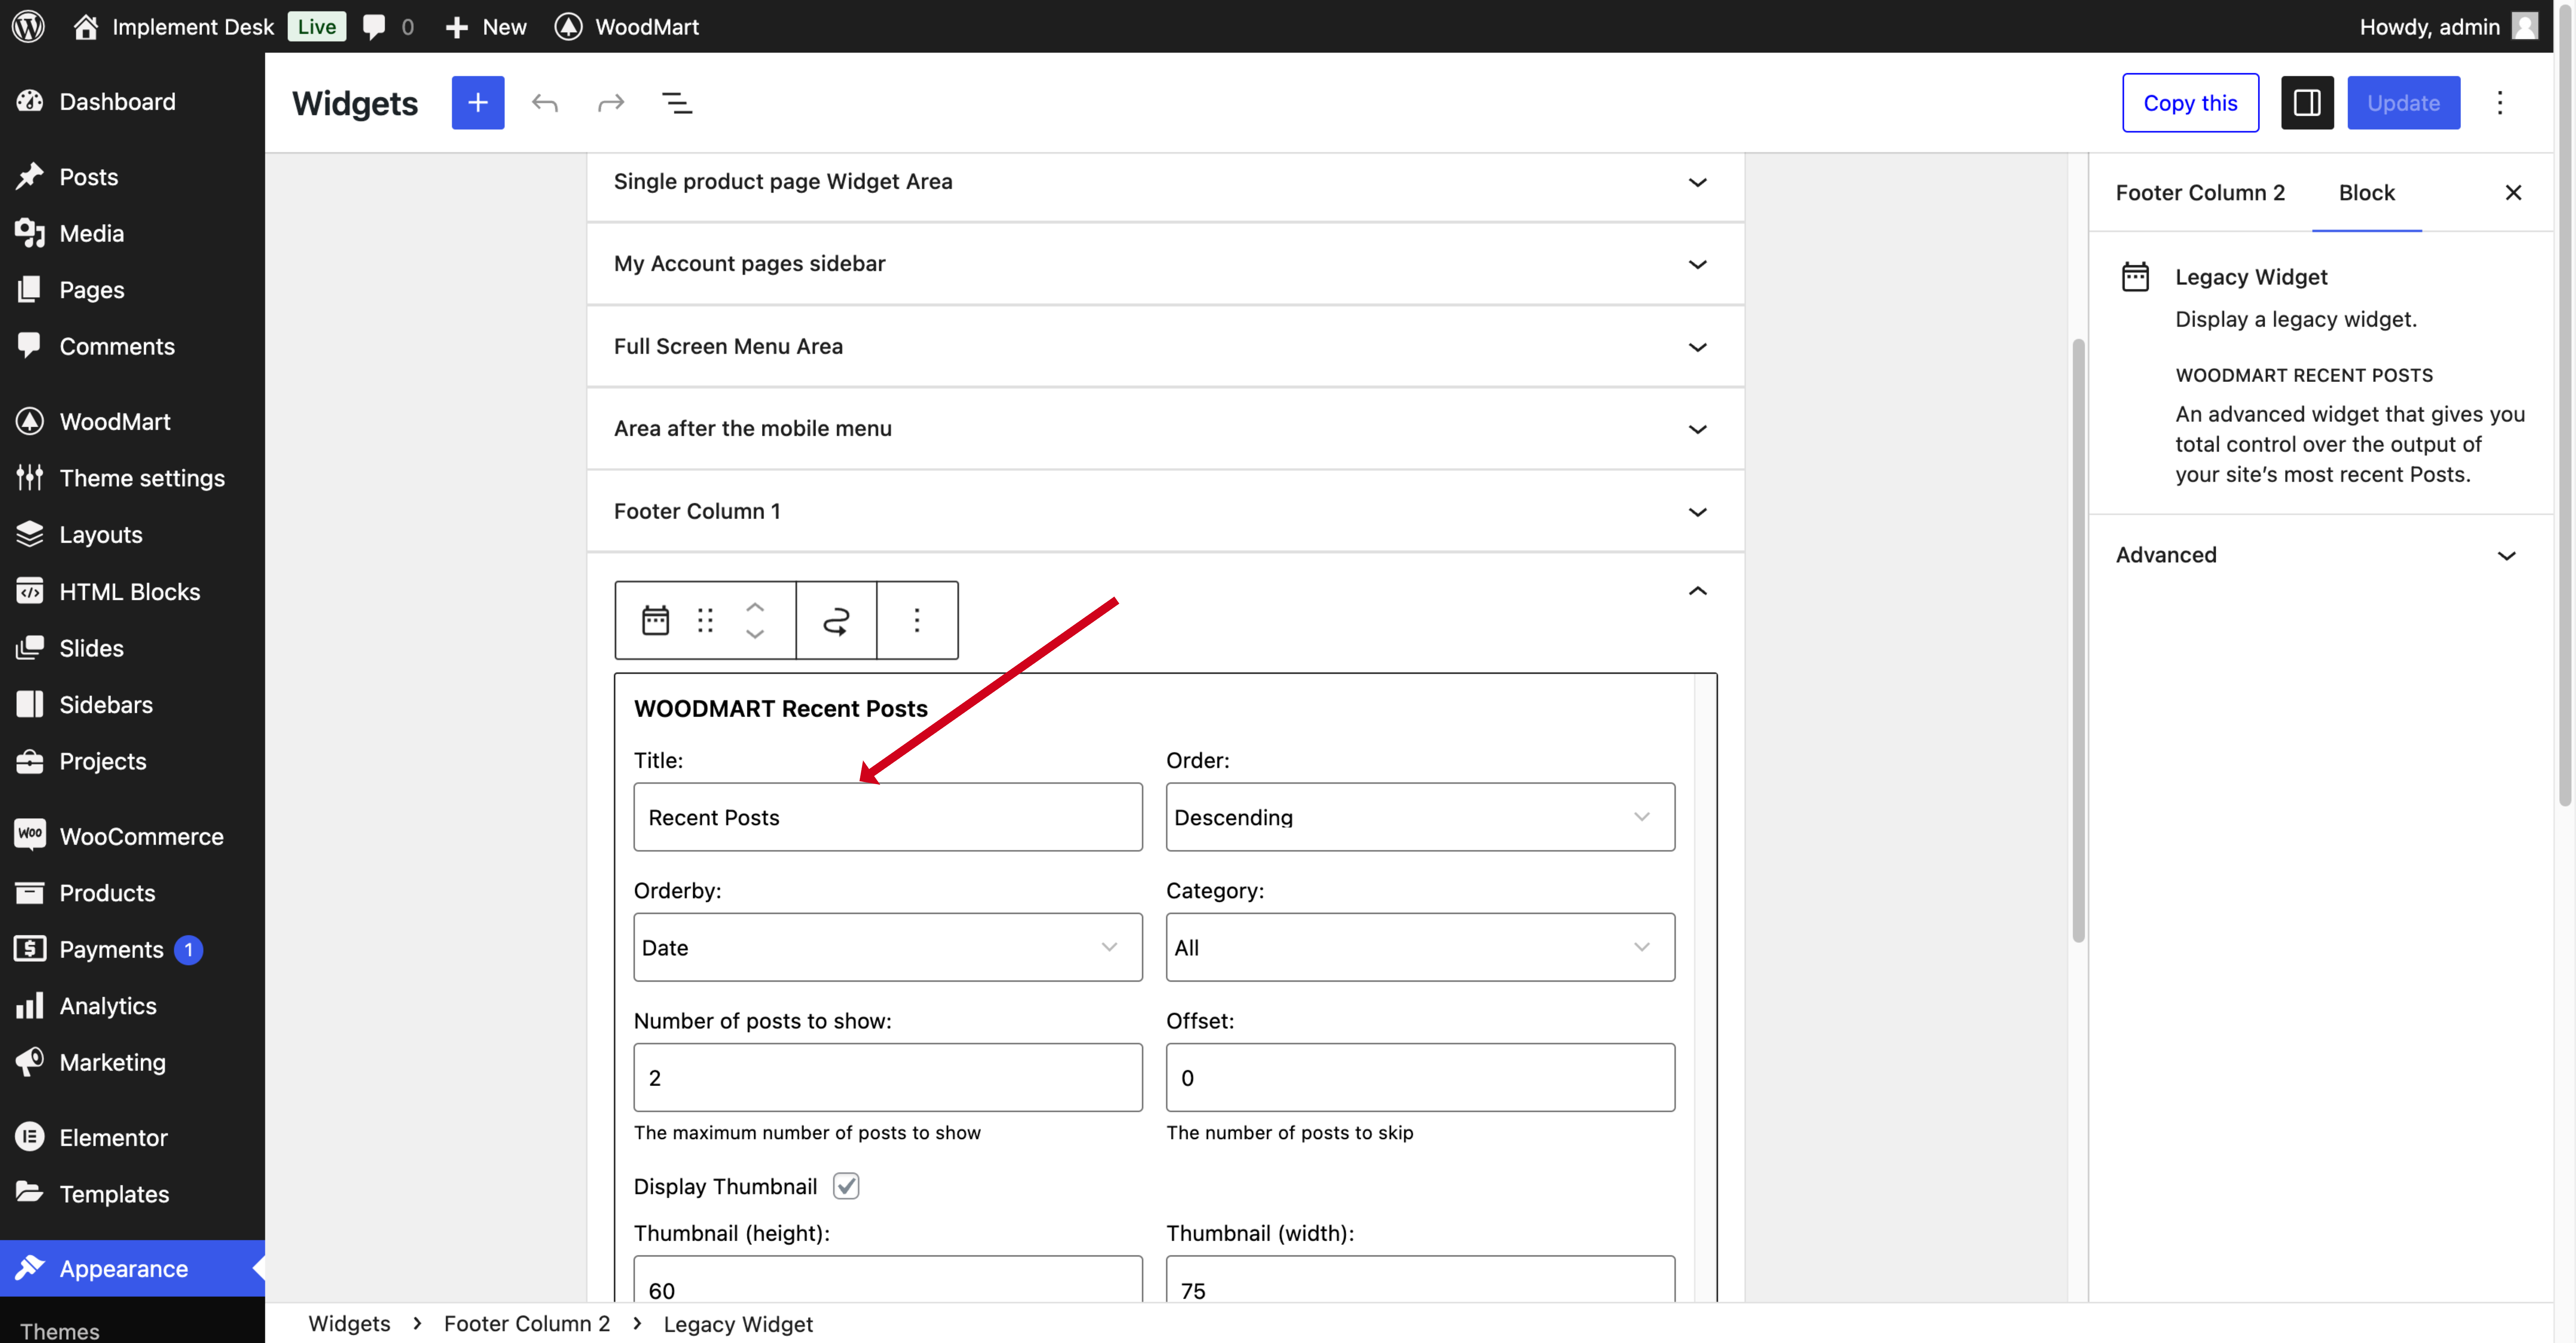Move the widget block up
The image size is (2576, 1343).
click(755, 607)
